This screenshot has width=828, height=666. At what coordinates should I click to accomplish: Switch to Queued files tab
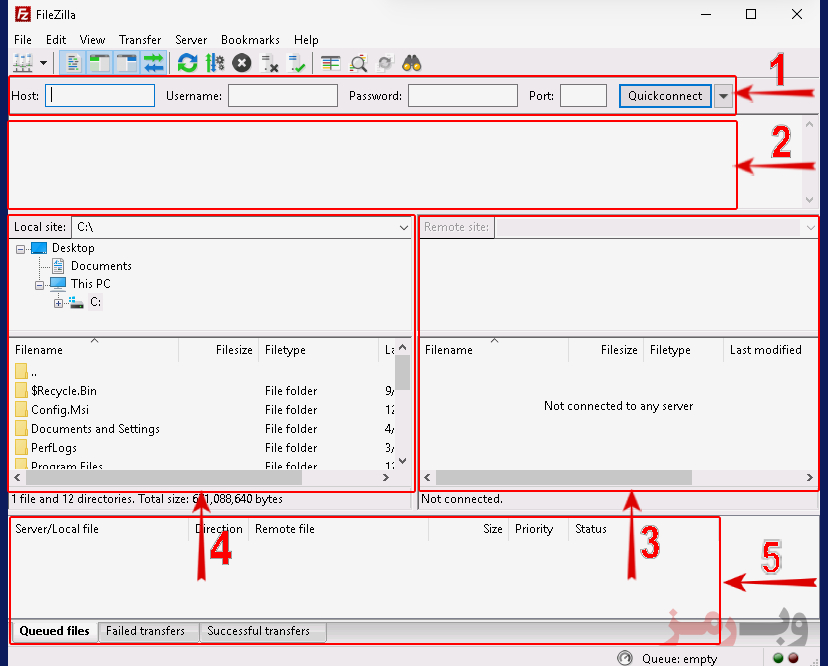[54, 631]
